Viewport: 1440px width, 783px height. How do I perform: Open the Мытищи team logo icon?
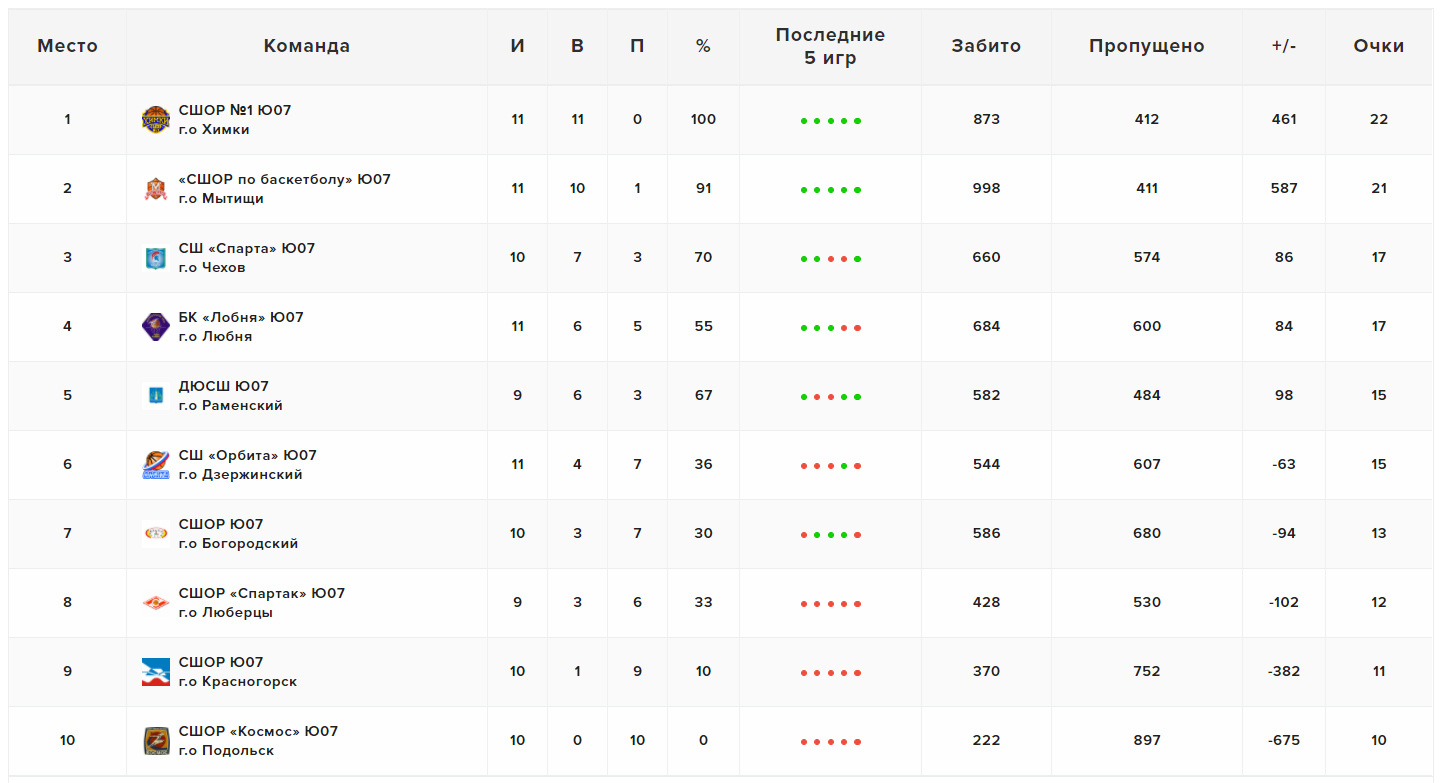[x=156, y=189]
